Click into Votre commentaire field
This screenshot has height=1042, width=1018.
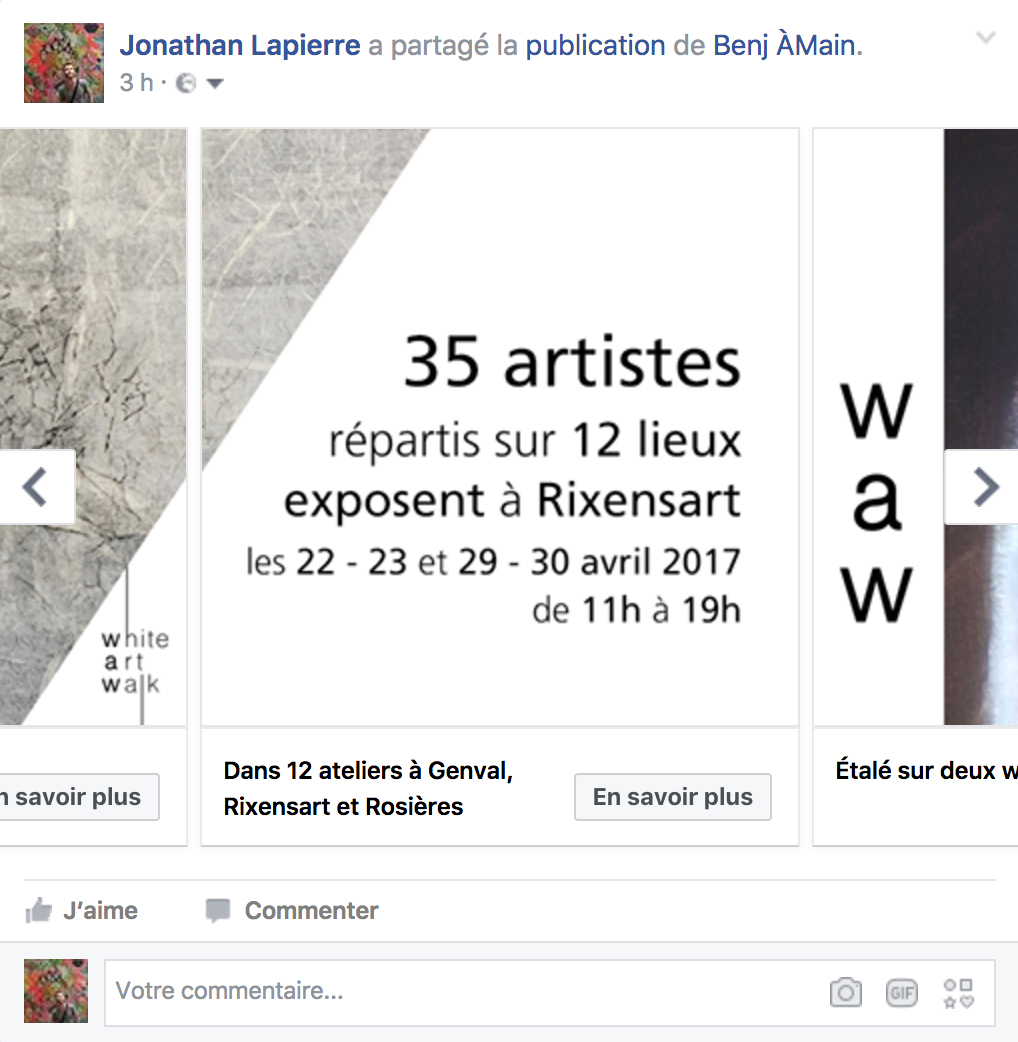pyautogui.click(x=465, y=992)
